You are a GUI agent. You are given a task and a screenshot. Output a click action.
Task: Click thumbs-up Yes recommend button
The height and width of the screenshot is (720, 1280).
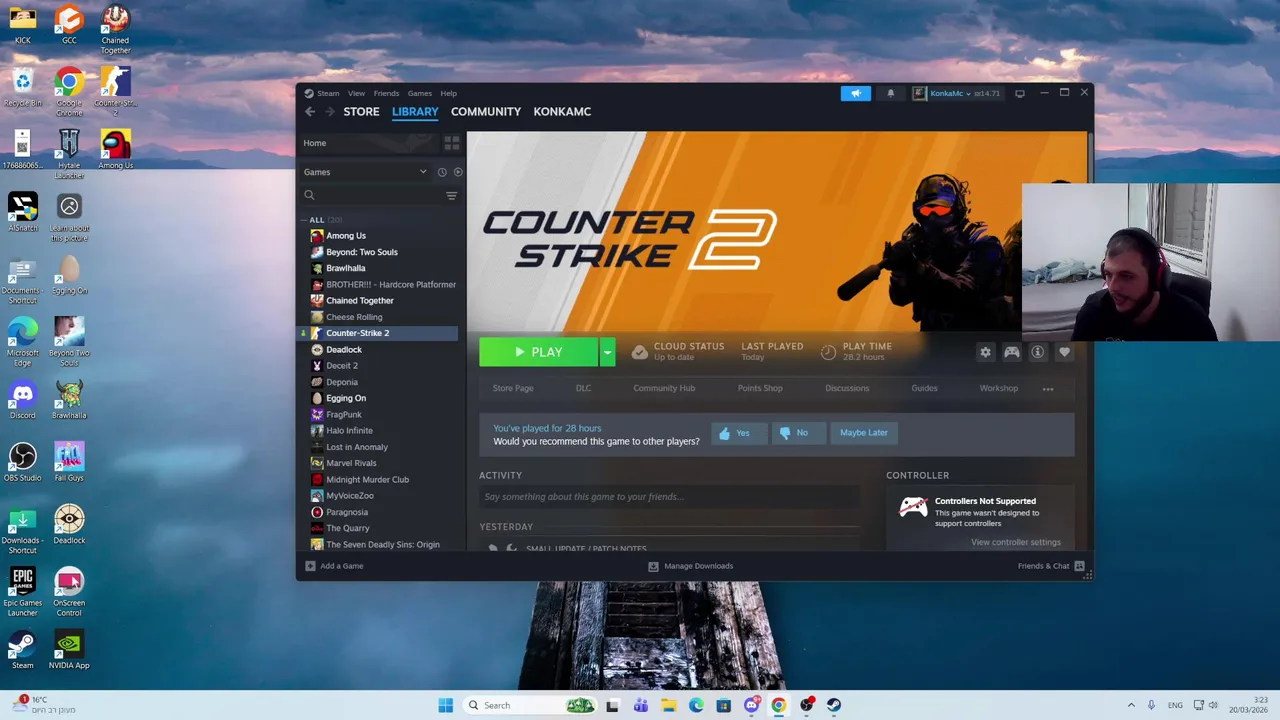[x=739, y=433]
